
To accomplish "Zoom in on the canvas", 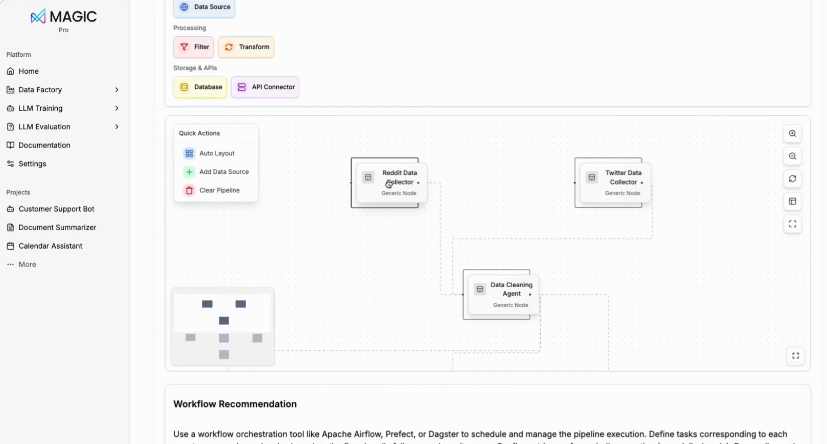I will click(792, 134).
